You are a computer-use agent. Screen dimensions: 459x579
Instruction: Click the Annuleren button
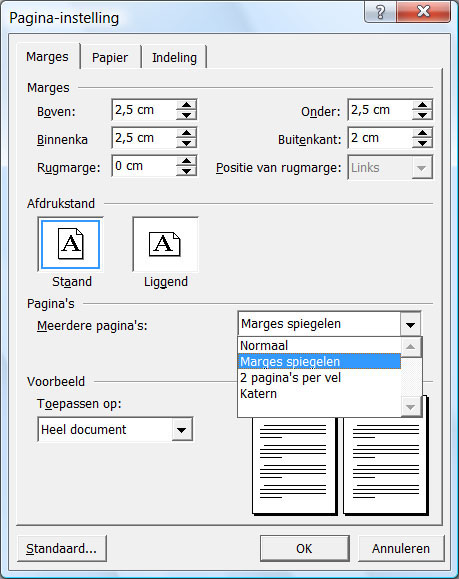tap(401, 549)
